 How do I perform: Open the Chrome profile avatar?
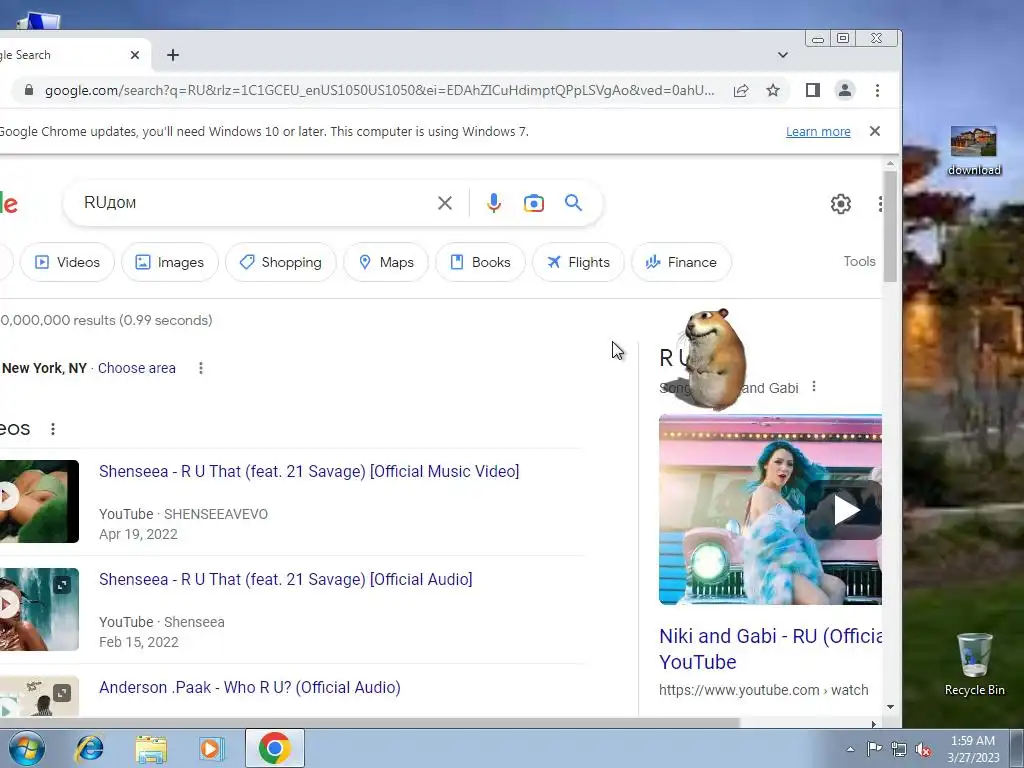tap(844, 90)
